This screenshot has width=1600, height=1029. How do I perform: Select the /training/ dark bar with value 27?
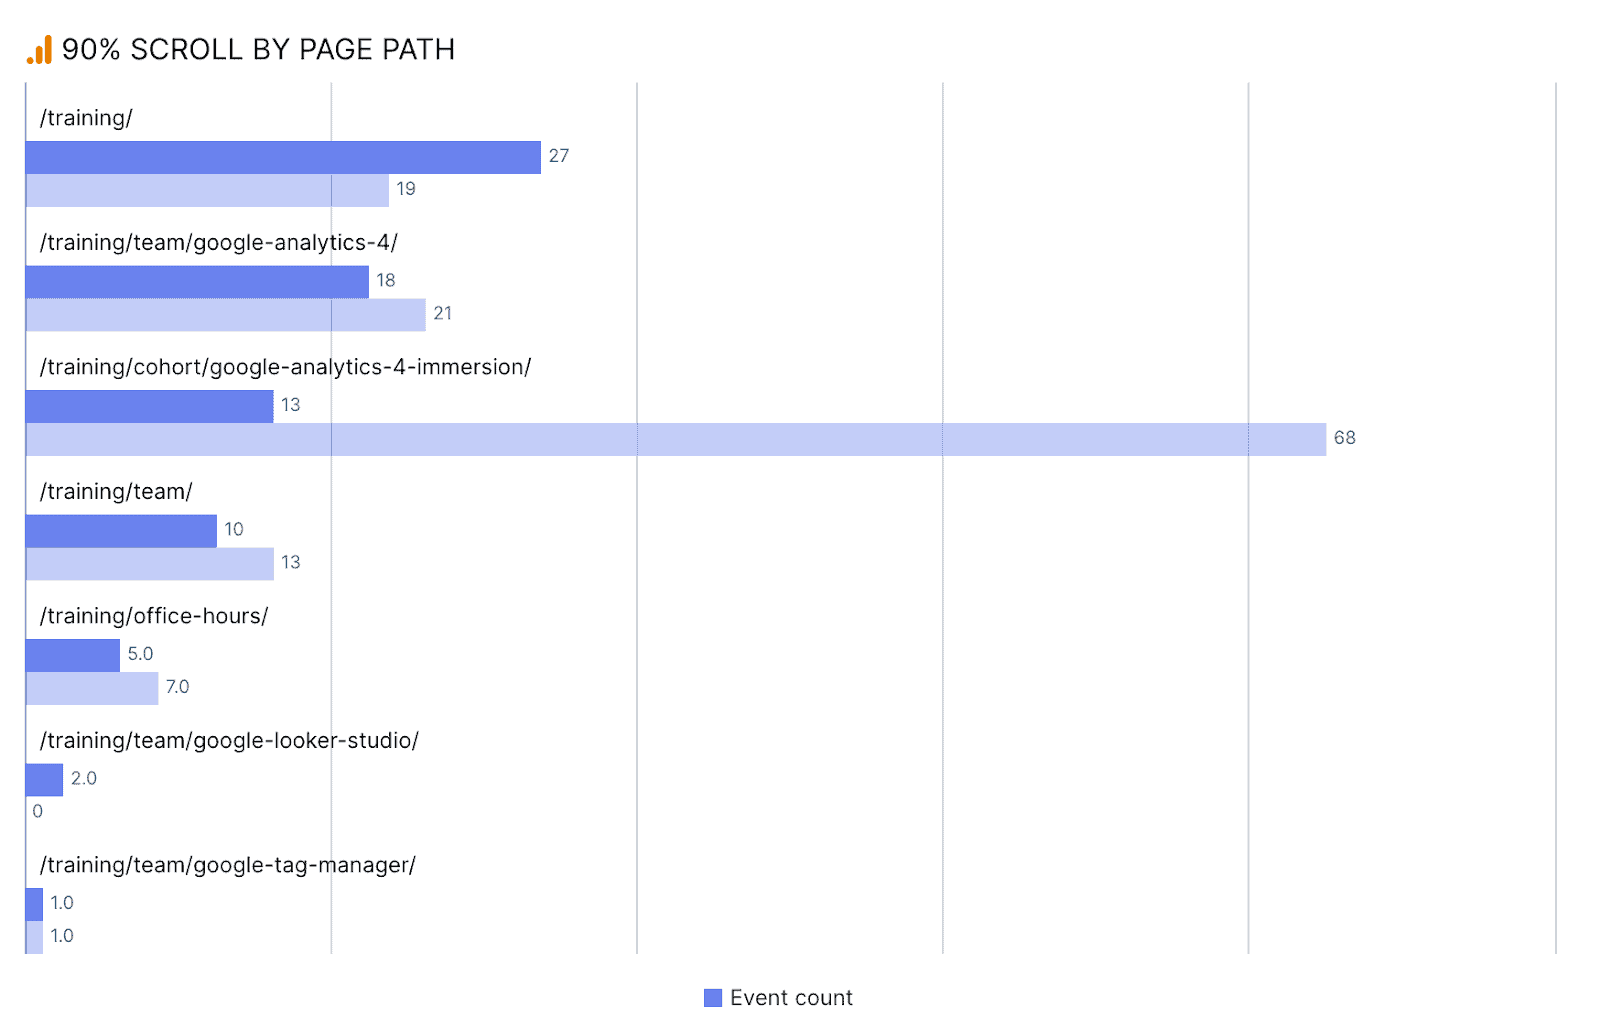[x=283, y=158]
